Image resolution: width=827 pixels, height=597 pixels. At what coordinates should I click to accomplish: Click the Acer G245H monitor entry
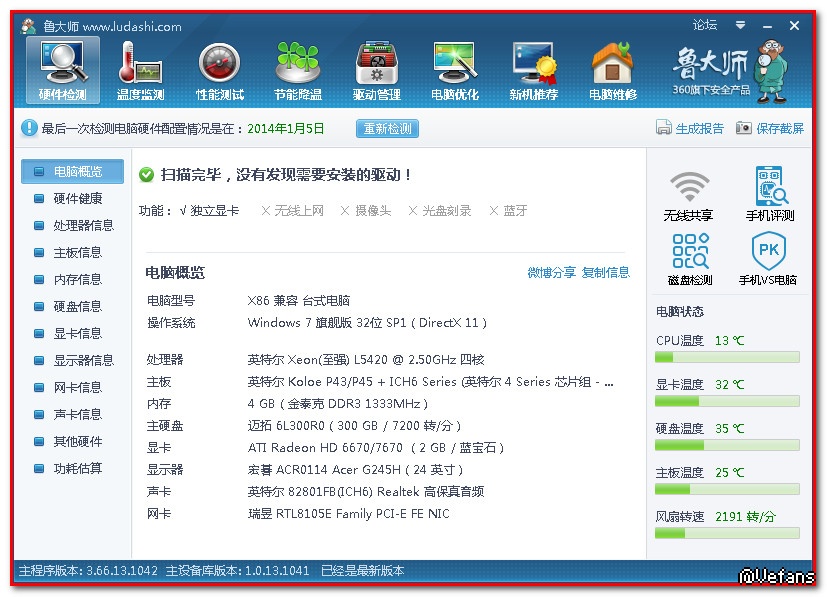(x=355, y=469)
